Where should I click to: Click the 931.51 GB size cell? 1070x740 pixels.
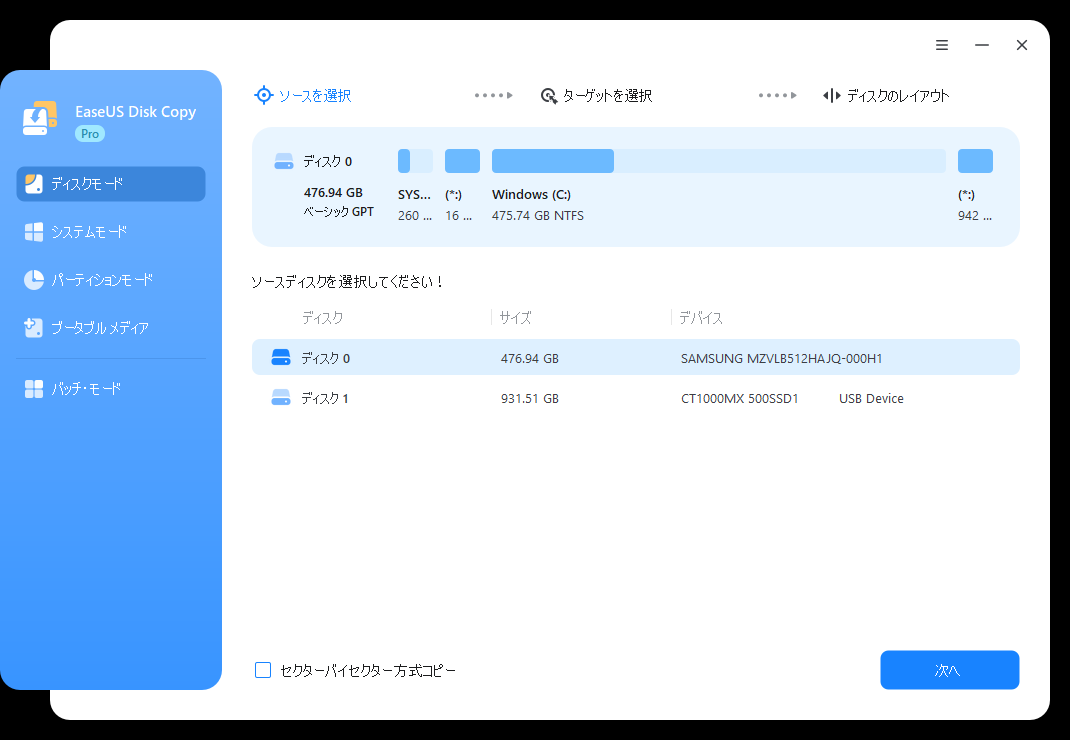point(530,399)
